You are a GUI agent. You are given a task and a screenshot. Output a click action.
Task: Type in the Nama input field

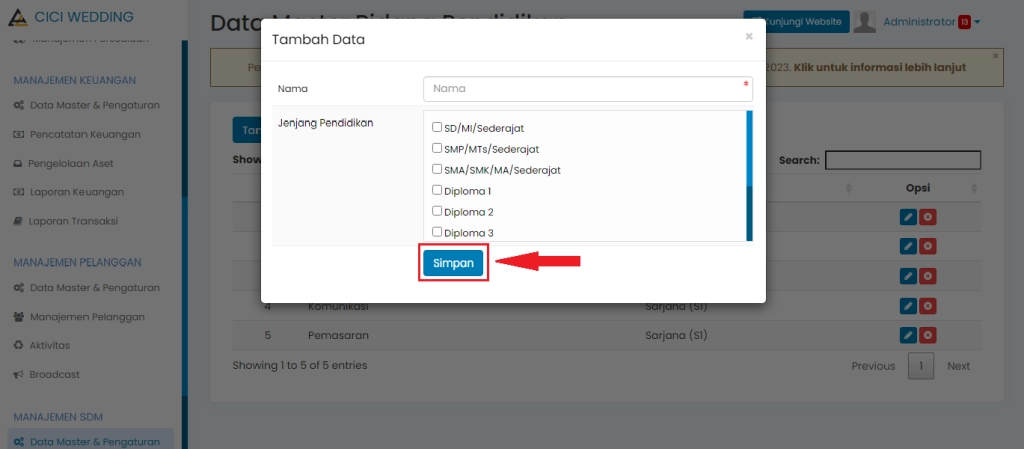[587, 89]
